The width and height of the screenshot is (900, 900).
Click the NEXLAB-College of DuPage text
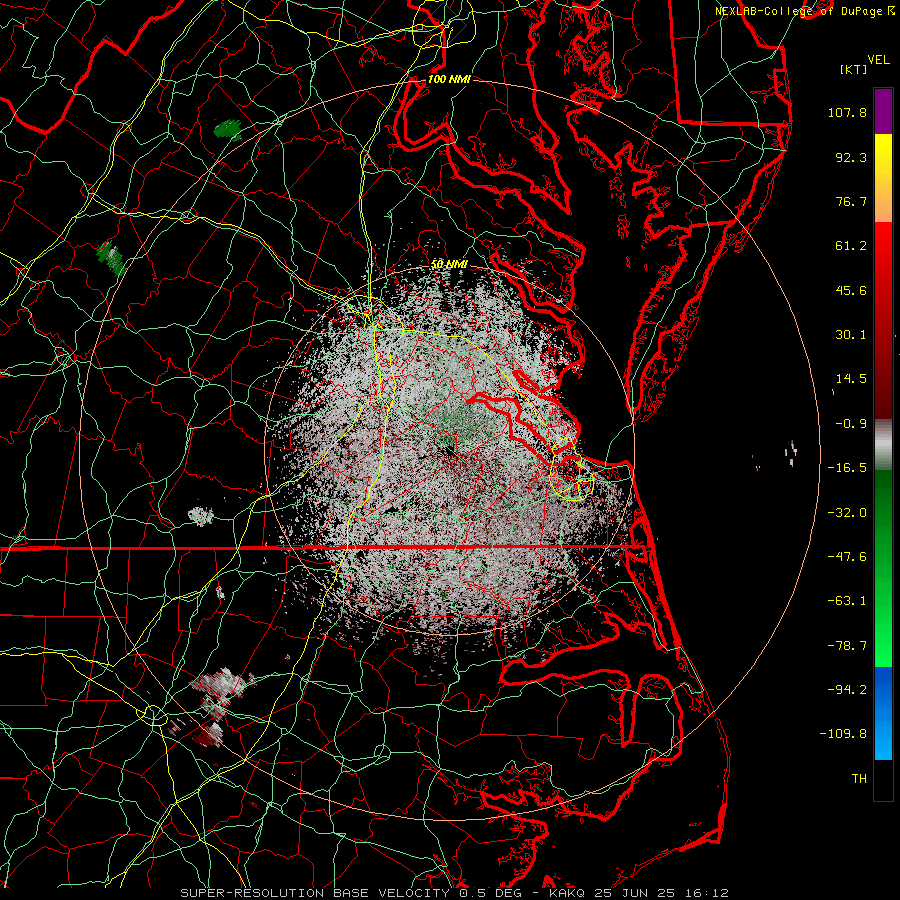tap(798, 11)
